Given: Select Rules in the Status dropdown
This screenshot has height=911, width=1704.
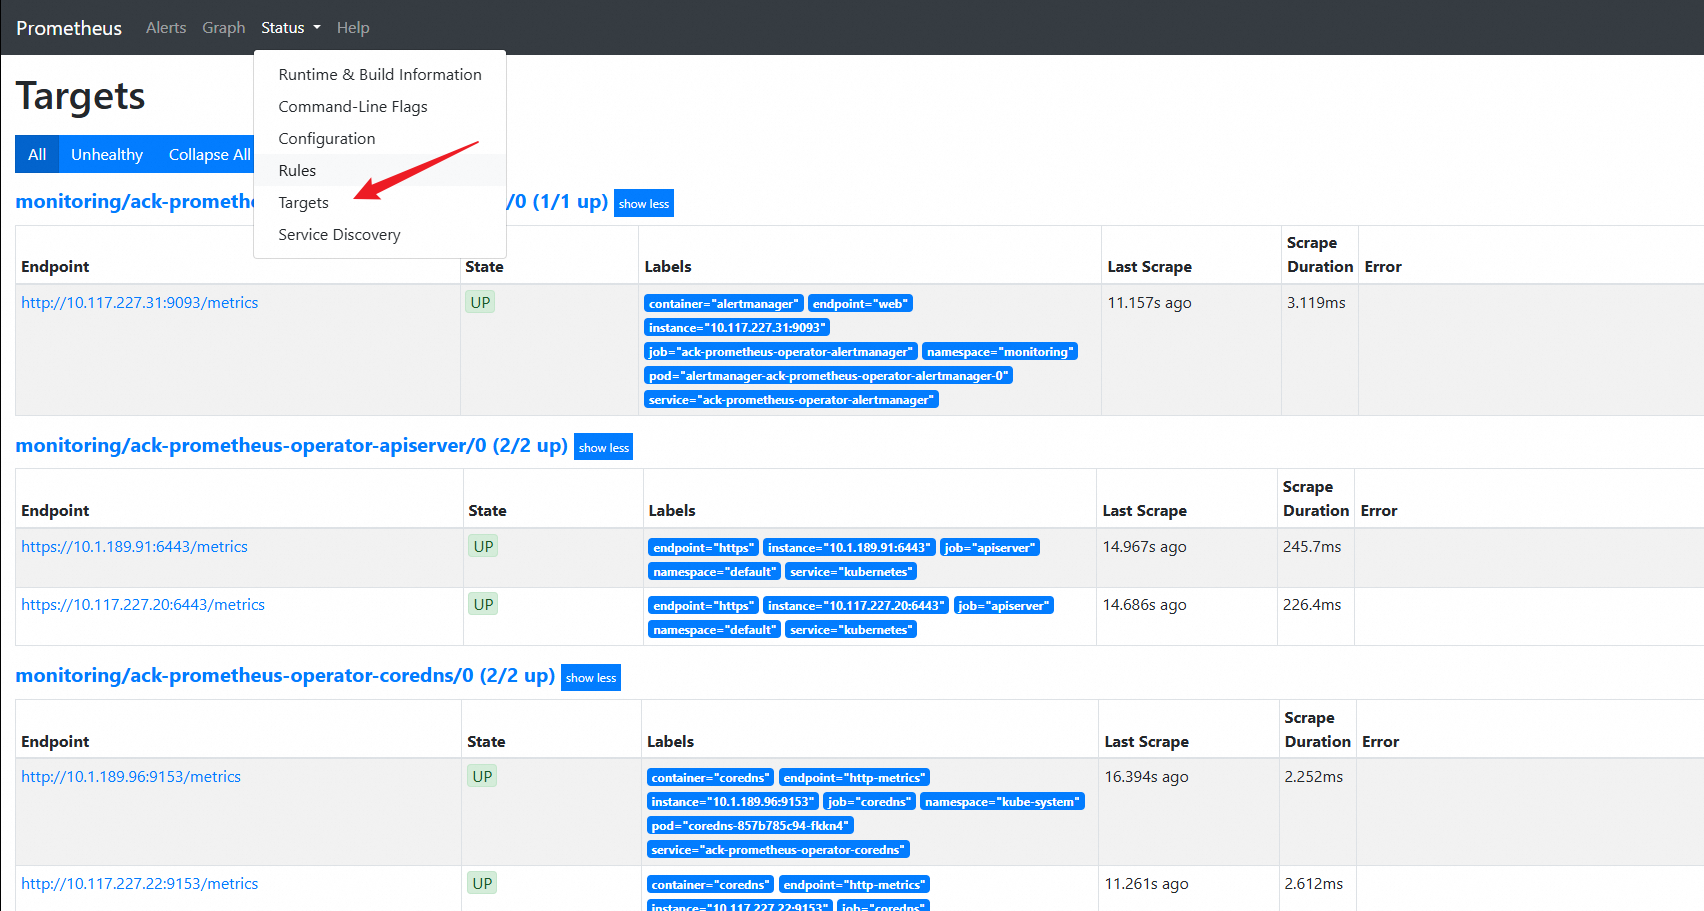Looking at the screenshot, I should (297, 171).
